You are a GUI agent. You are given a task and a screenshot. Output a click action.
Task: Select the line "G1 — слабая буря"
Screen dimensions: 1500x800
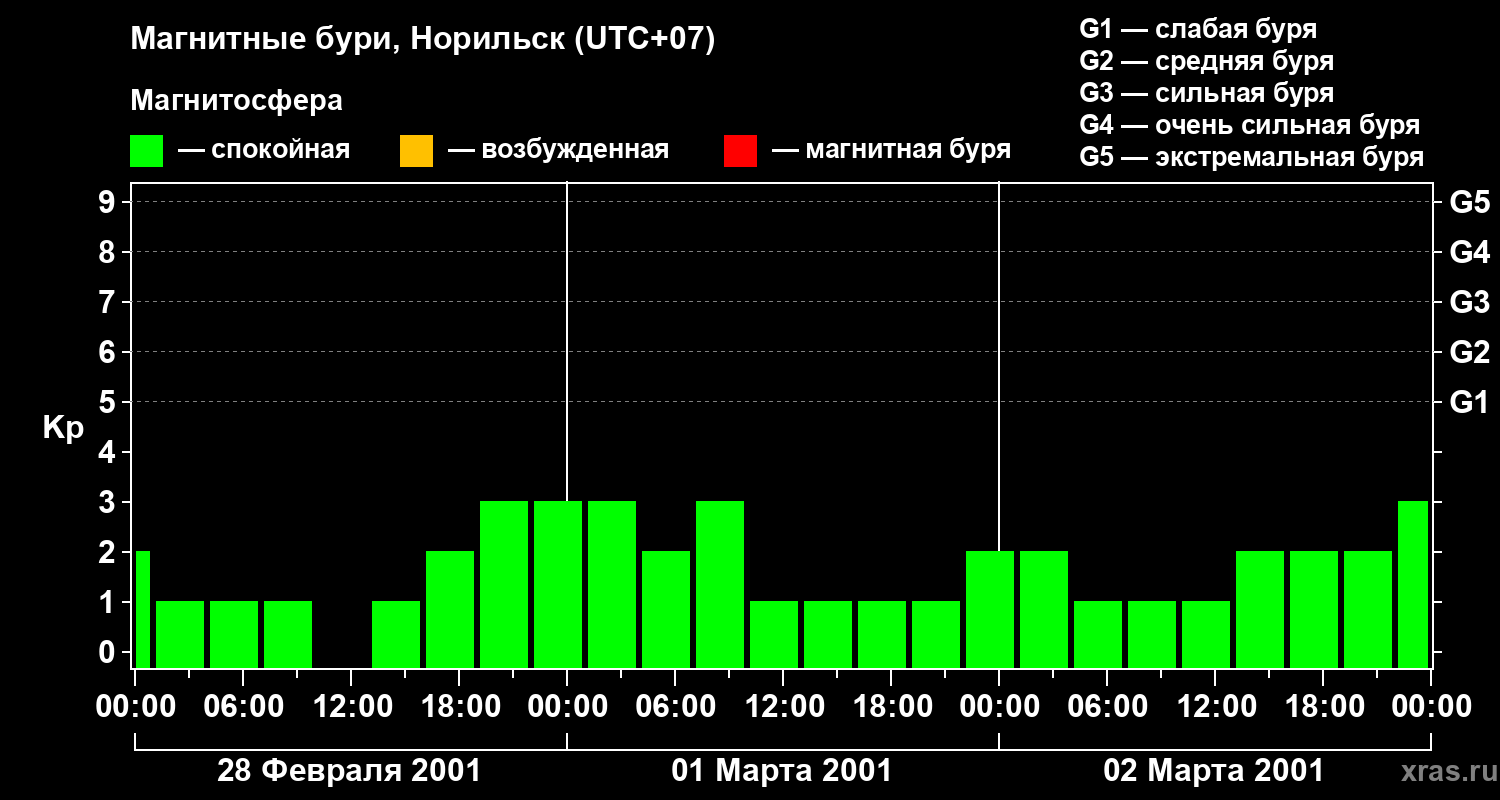tap(1198, 29)
